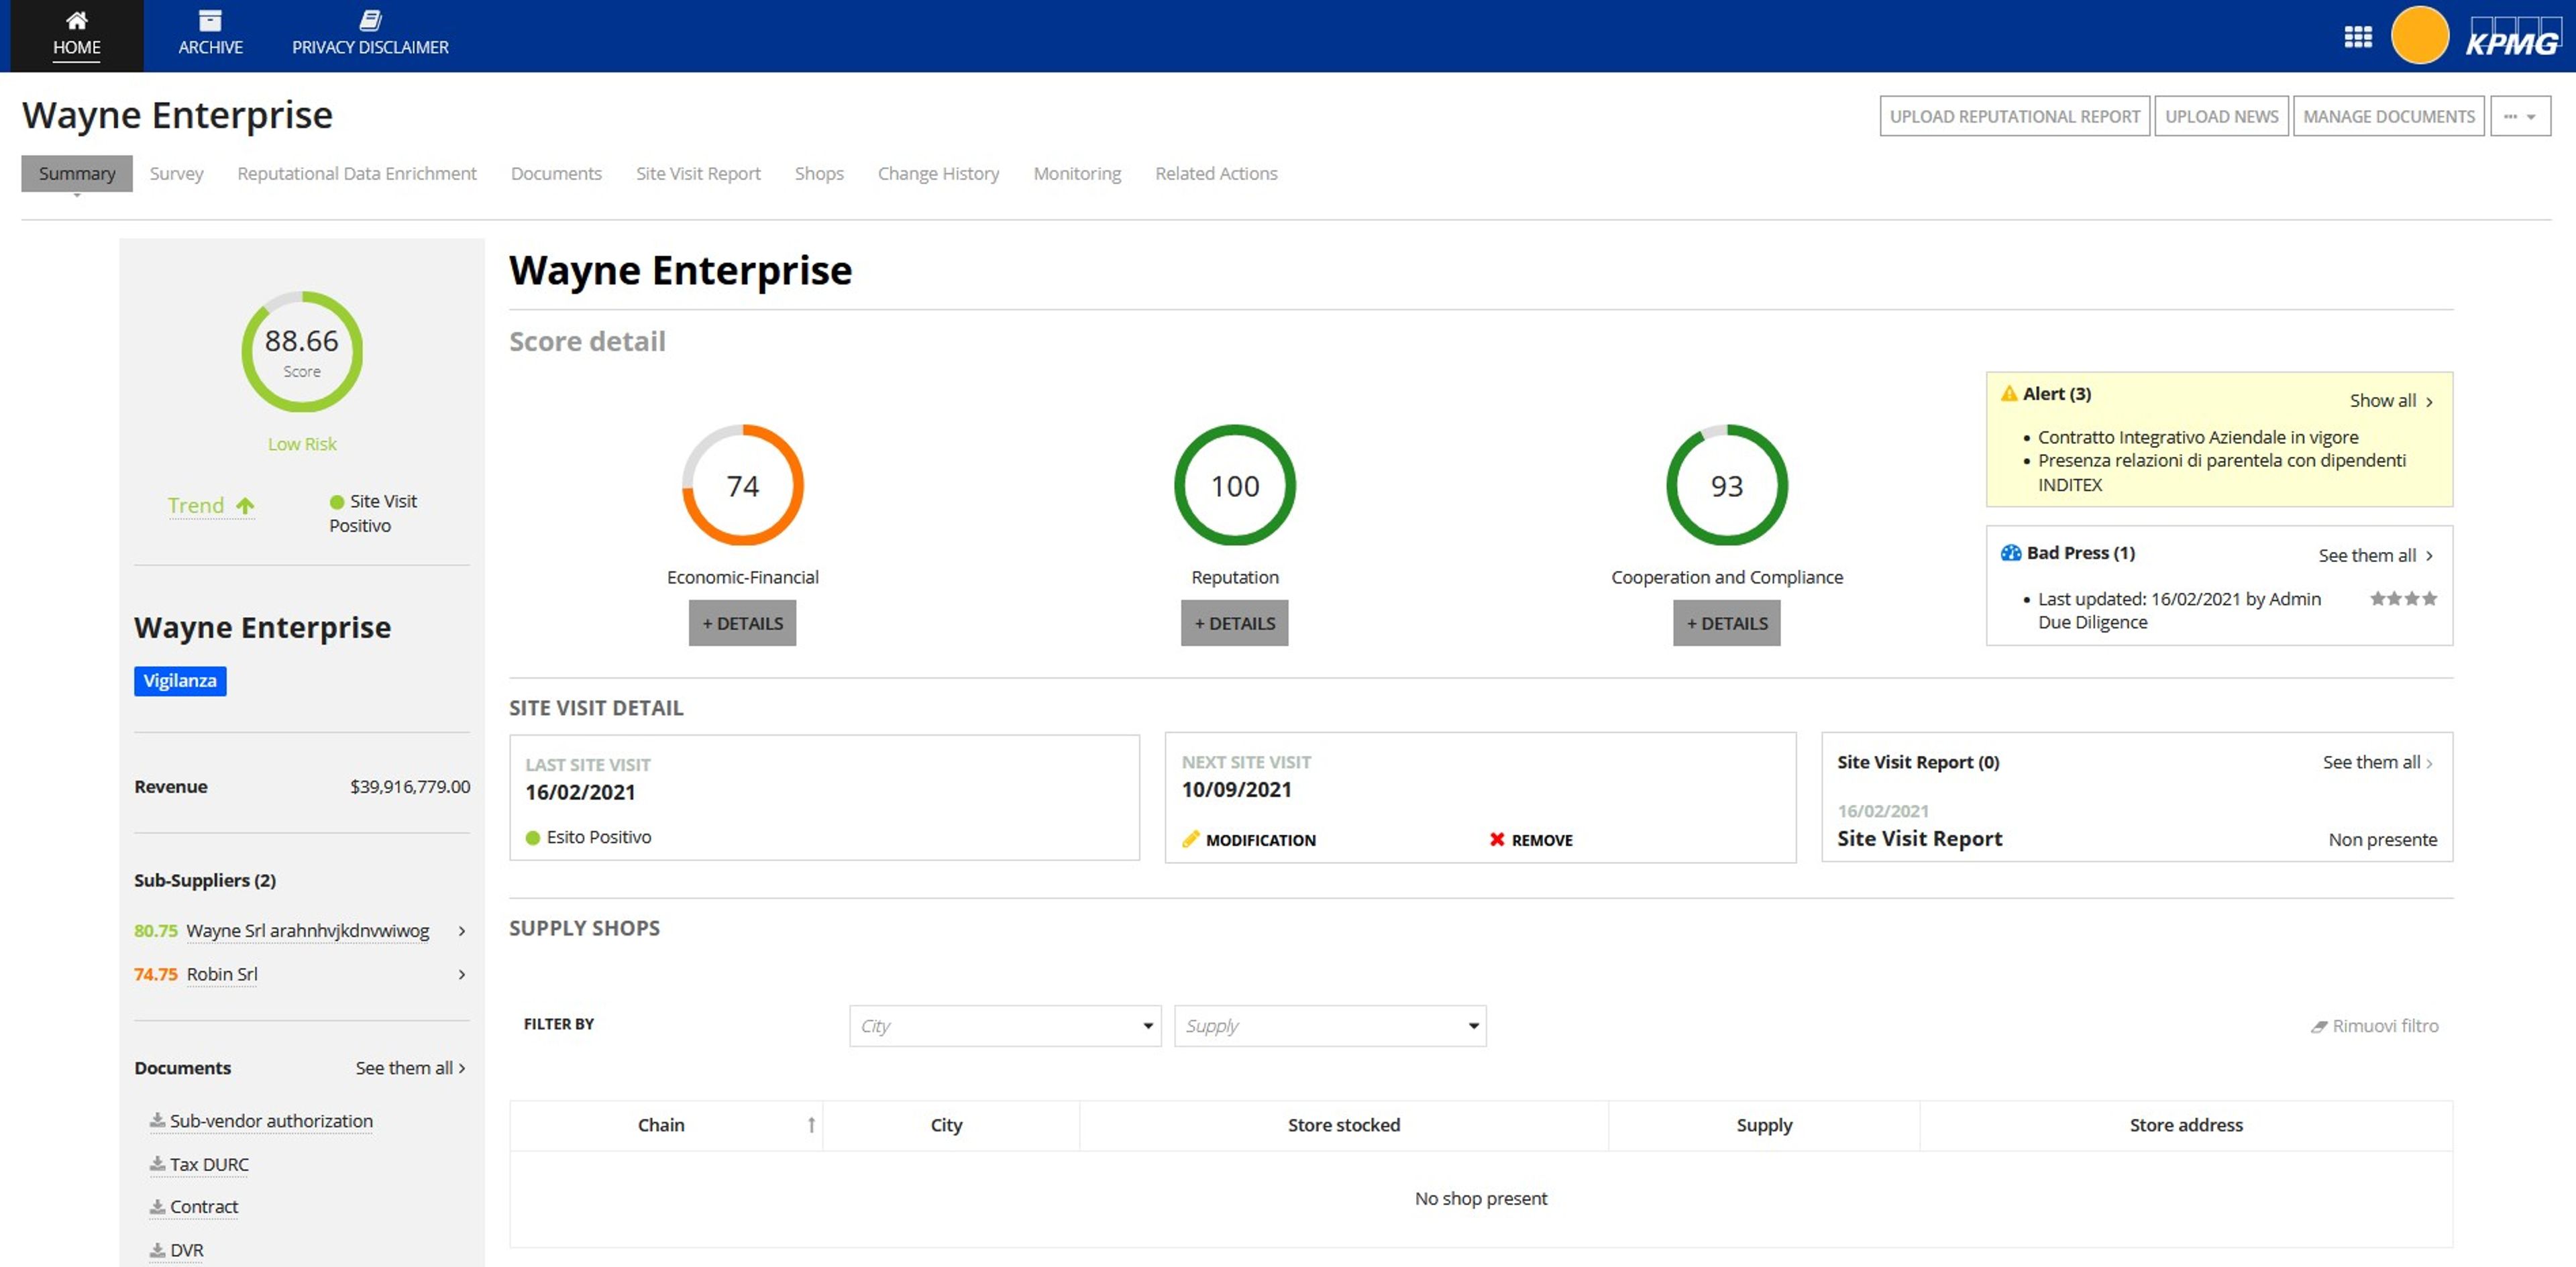
Task: Click the 'No shop present' table message
Action: pyautogui.click(x=1480, y=1199)
